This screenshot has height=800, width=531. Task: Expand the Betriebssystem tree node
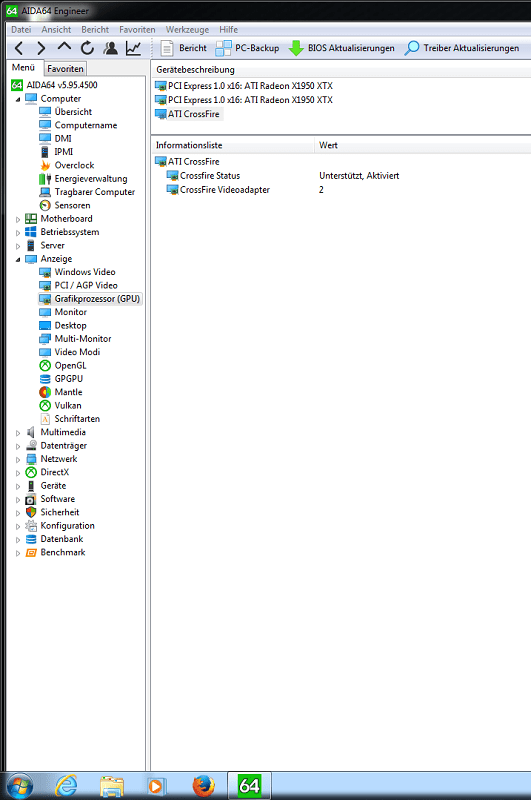click(18, 233)
